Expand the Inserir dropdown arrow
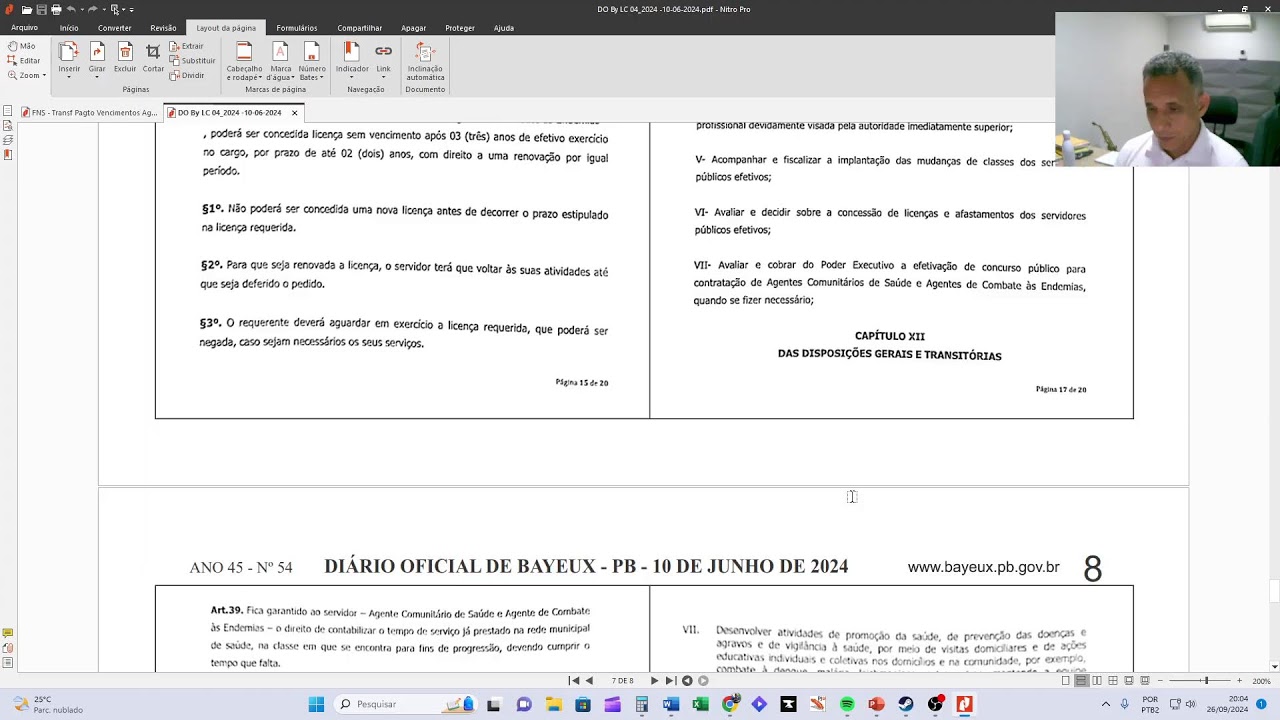 click(69, 77)
